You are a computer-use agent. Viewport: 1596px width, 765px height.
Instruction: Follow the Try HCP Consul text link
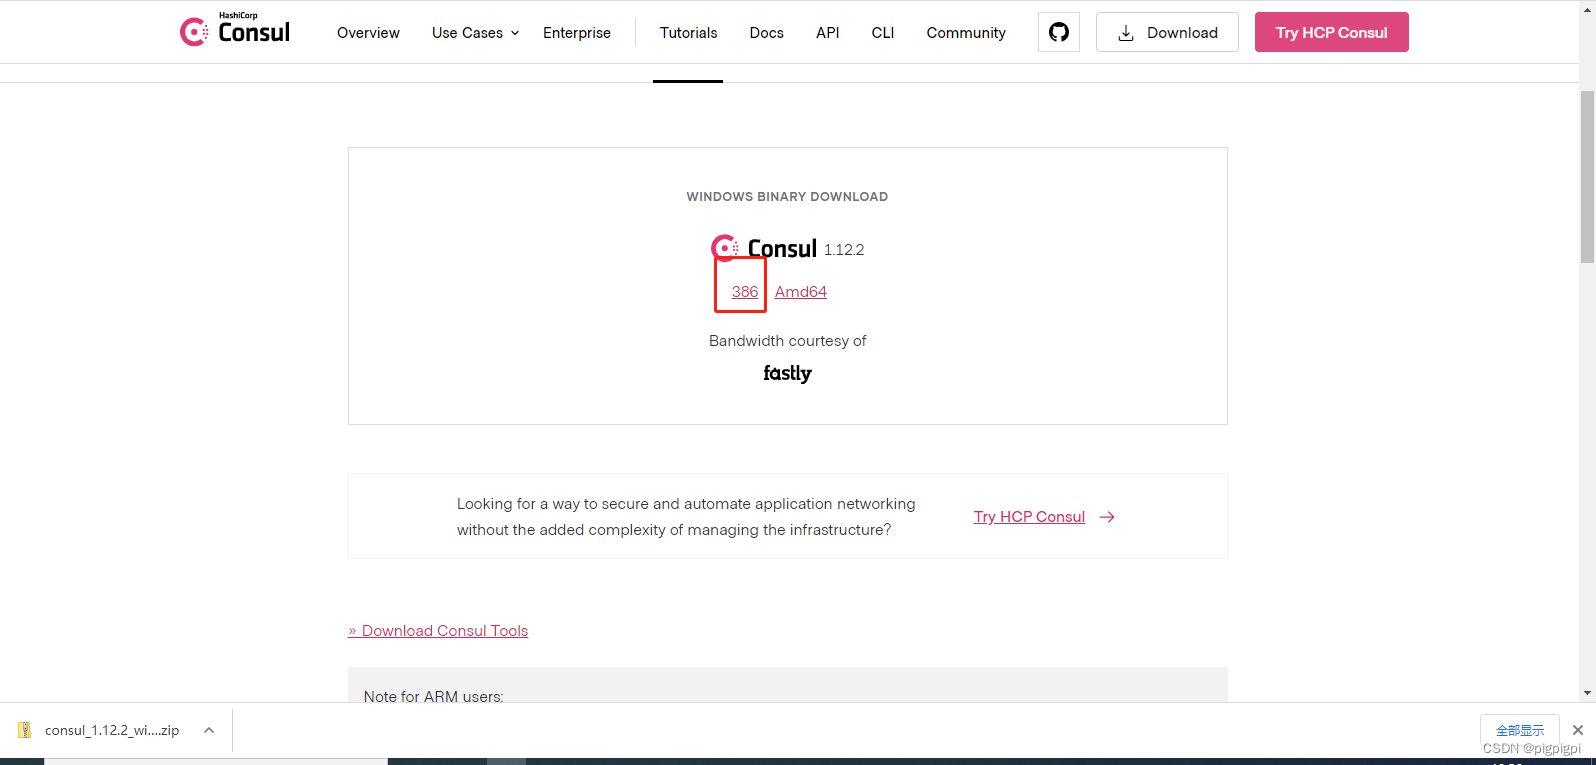click(x=1029, y=517)
